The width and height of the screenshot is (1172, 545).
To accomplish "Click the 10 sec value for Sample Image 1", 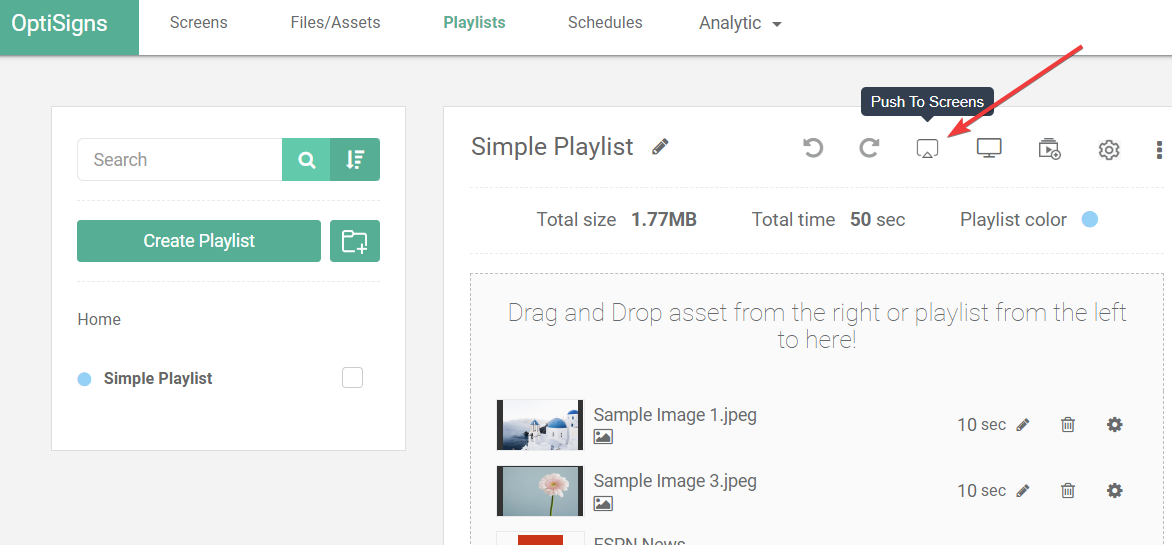I will tap(981, 425).
